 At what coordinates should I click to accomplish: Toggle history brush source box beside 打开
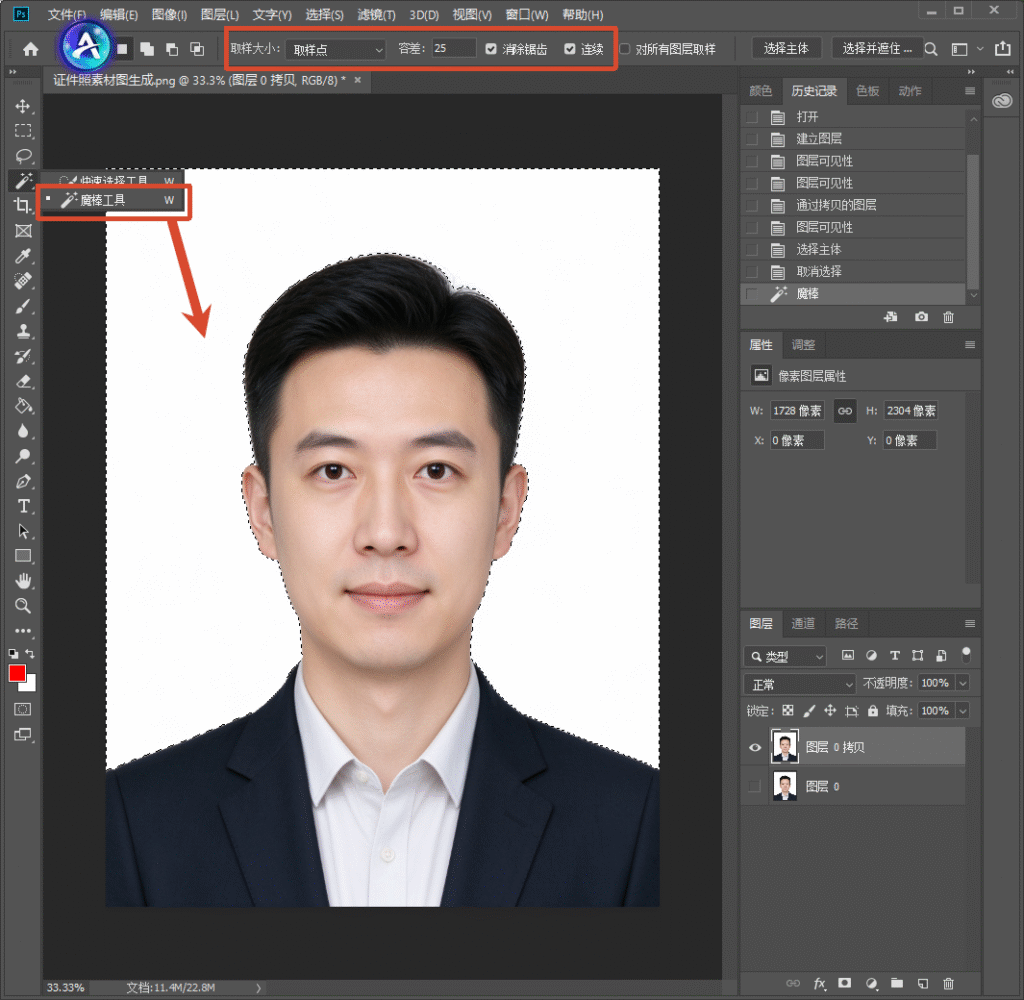point(752,117)
